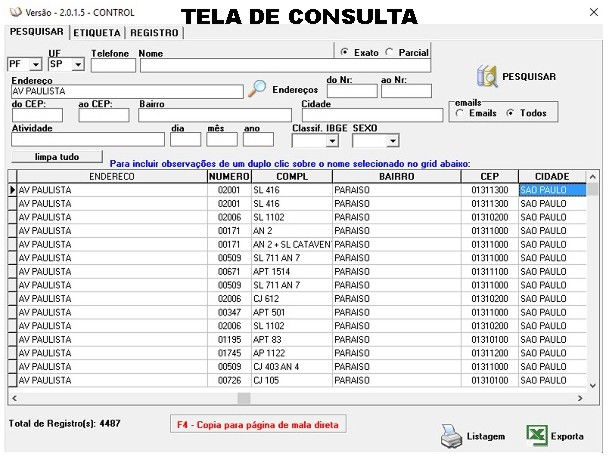609x463 pixels.
Task: Click the CJ 612 complement cell
Action: click(x=292, y=299)
